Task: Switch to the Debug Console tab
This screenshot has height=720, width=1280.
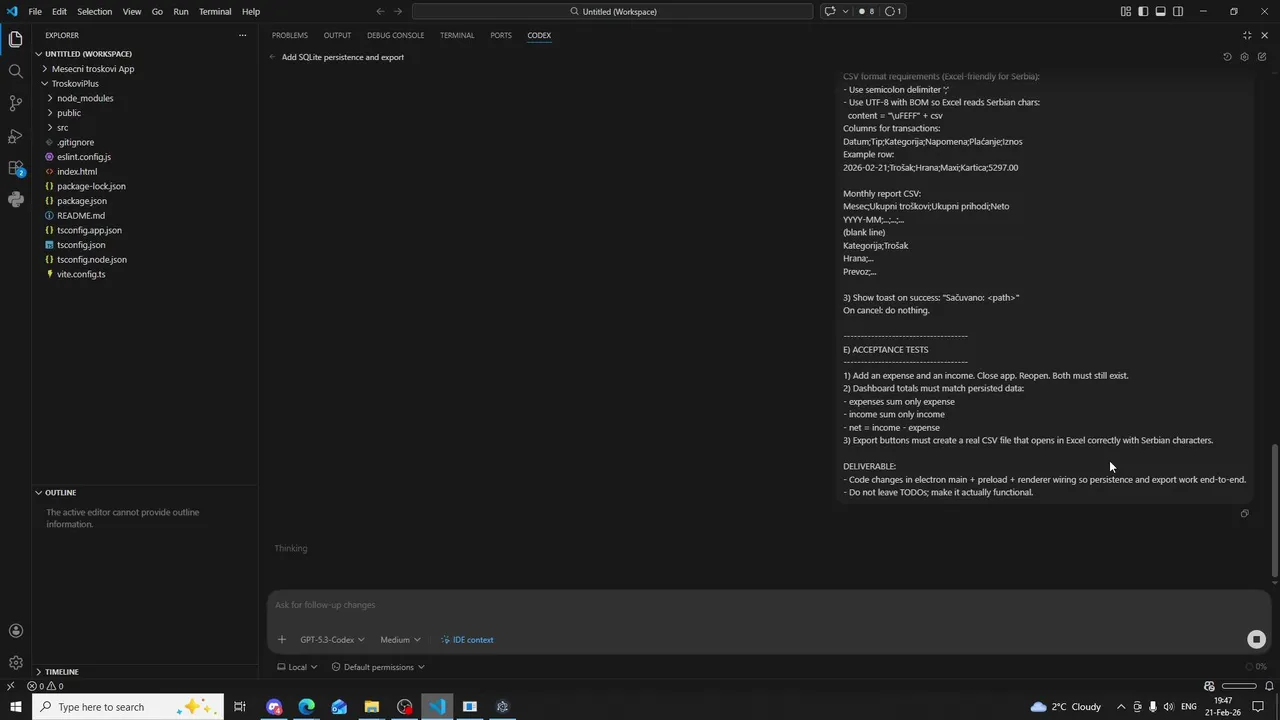Action: (x=395, y=35)
